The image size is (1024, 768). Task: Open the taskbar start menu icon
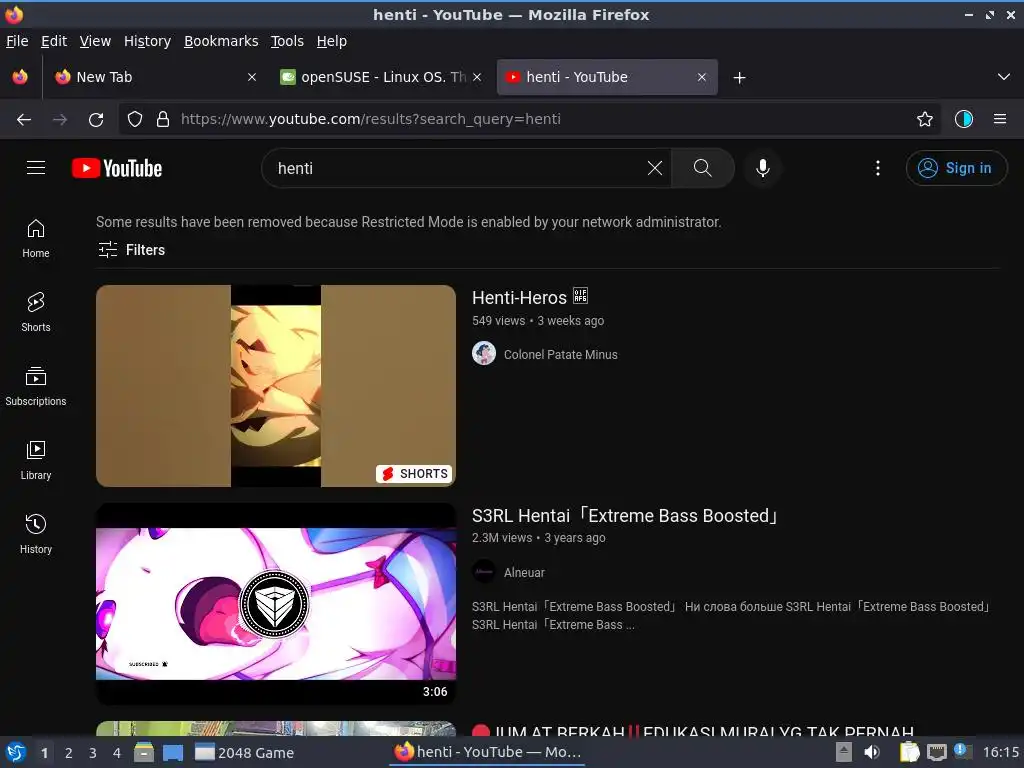click(16, 752)
